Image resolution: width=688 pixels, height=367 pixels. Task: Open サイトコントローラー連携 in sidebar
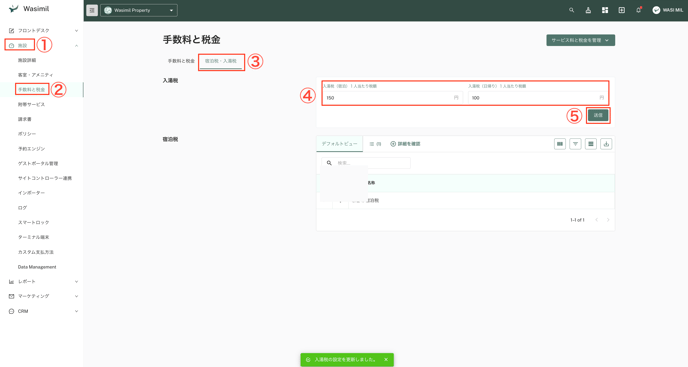click(x=45, y=178)
